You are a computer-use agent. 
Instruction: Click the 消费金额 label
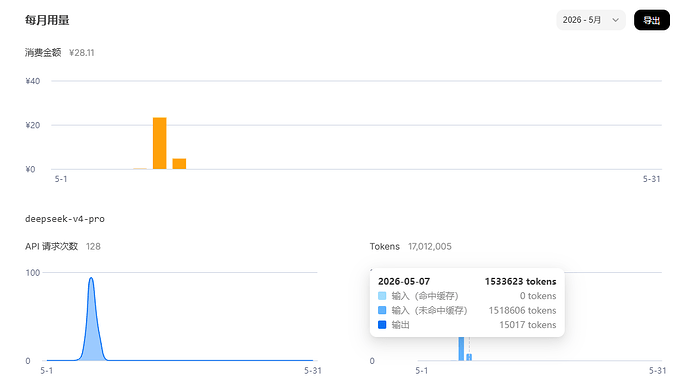[43, 53]
